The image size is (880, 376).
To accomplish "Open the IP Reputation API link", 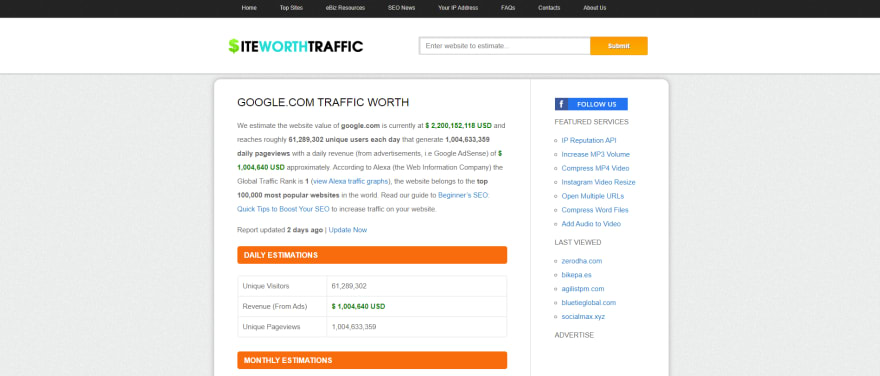I will tap(589, 140).
